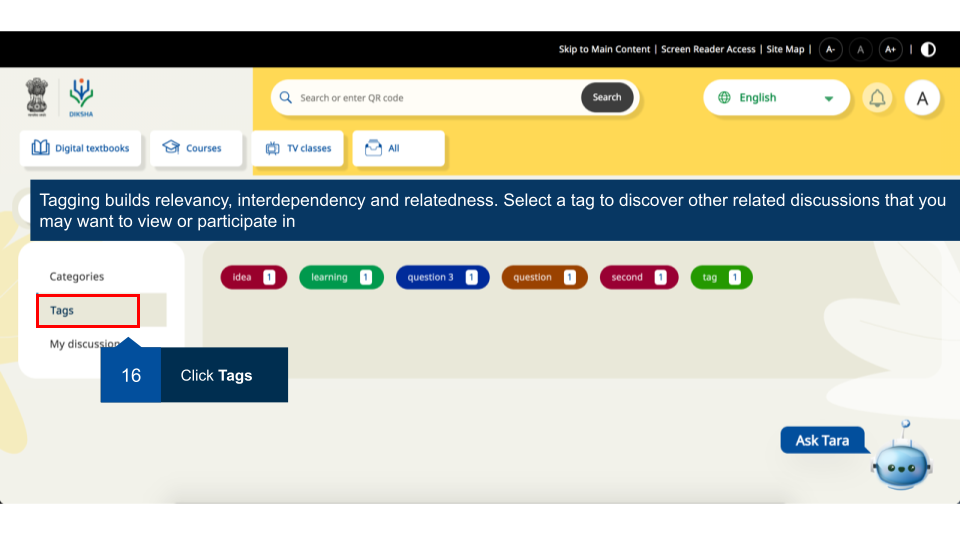
Task: Decrease font size with A- button
Action: [830, 49]
